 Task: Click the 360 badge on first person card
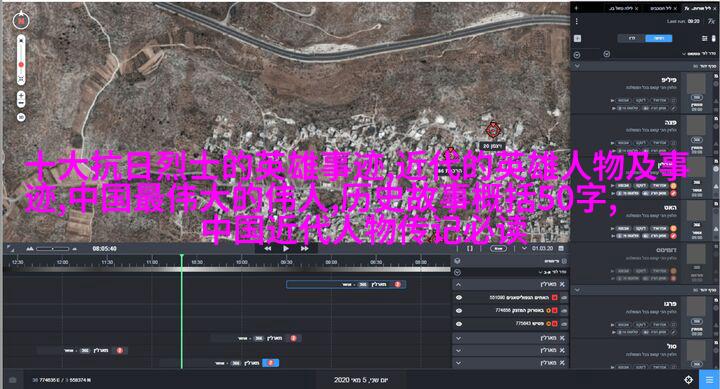tap(697, 97)
